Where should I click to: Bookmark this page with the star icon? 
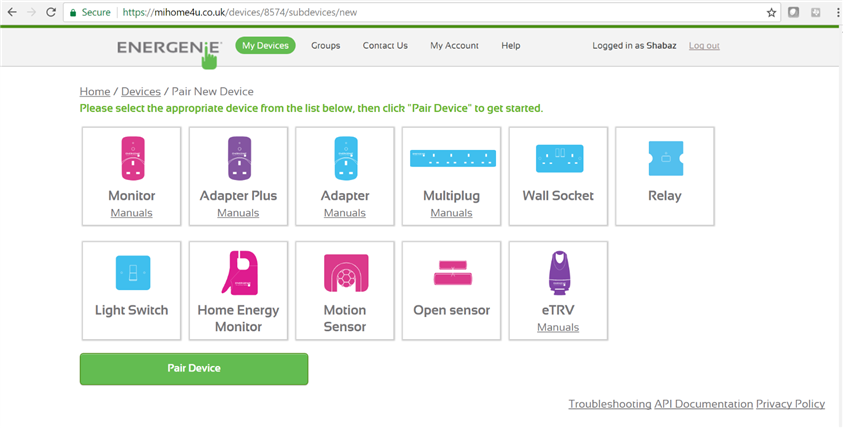[771, 12]
